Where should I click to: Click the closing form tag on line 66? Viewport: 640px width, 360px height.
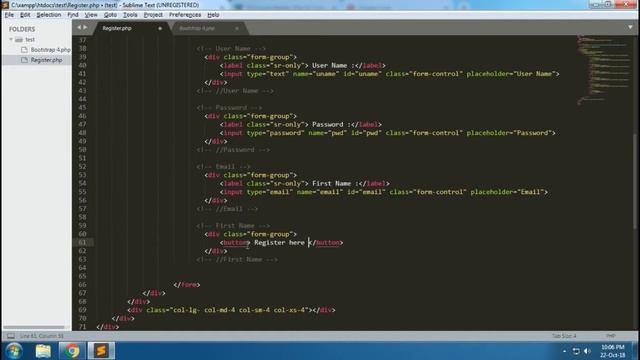(187, 284)
